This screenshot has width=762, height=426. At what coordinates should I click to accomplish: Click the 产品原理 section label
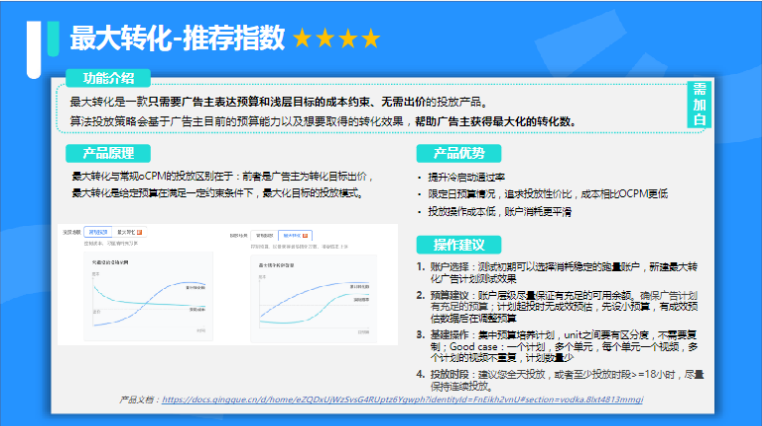click(108, 153)
